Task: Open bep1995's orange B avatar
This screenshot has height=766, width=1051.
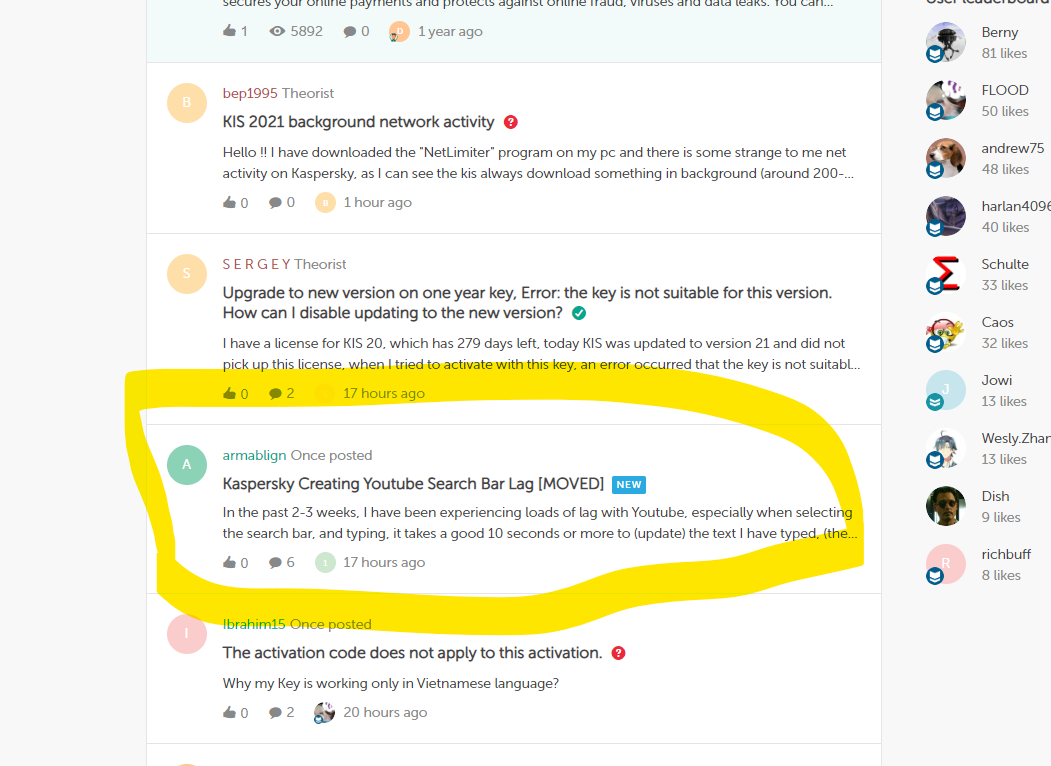Action: point(186,103)
